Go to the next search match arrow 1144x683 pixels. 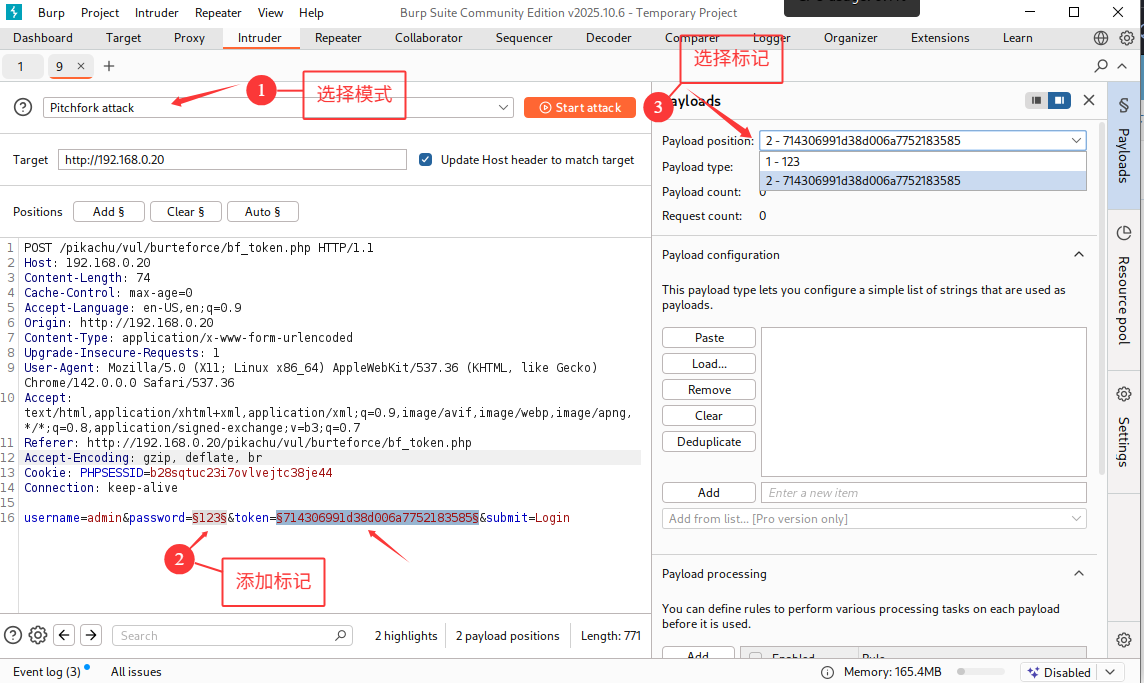(x=91, y=635)
